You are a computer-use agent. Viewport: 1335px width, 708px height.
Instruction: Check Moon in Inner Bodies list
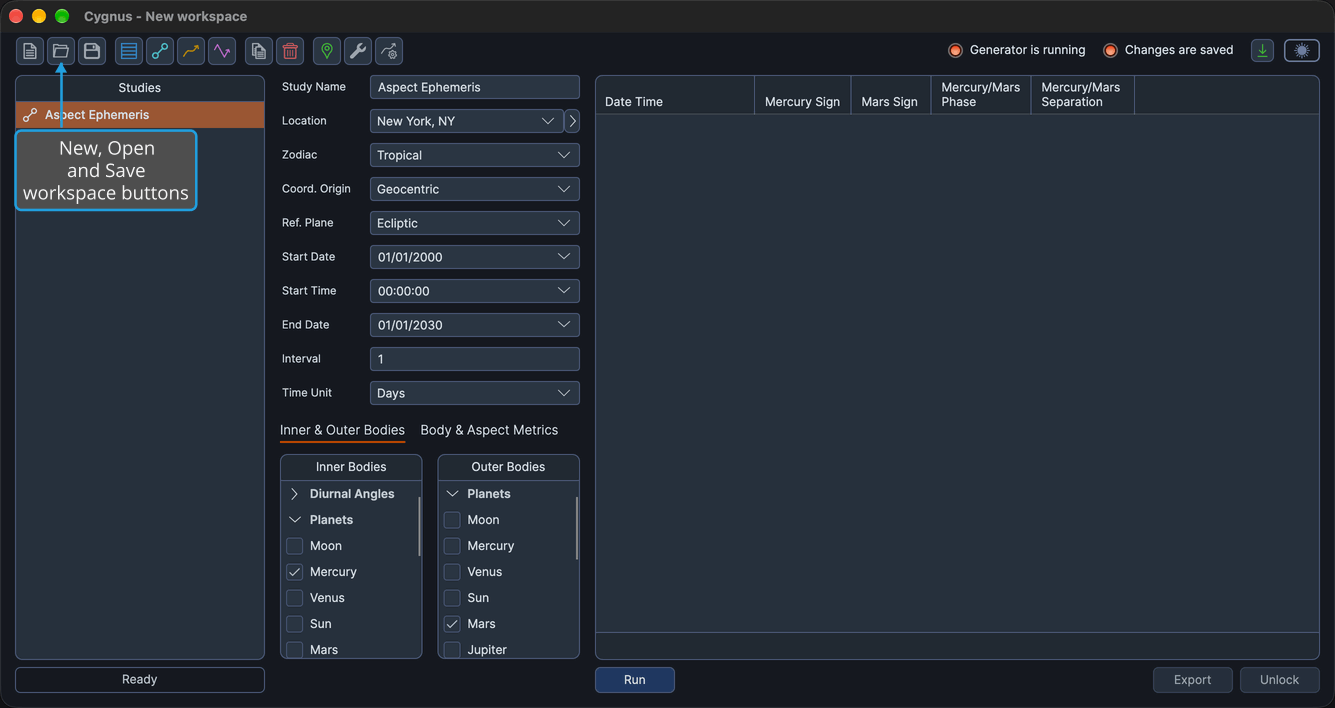(x=295, y=546)
